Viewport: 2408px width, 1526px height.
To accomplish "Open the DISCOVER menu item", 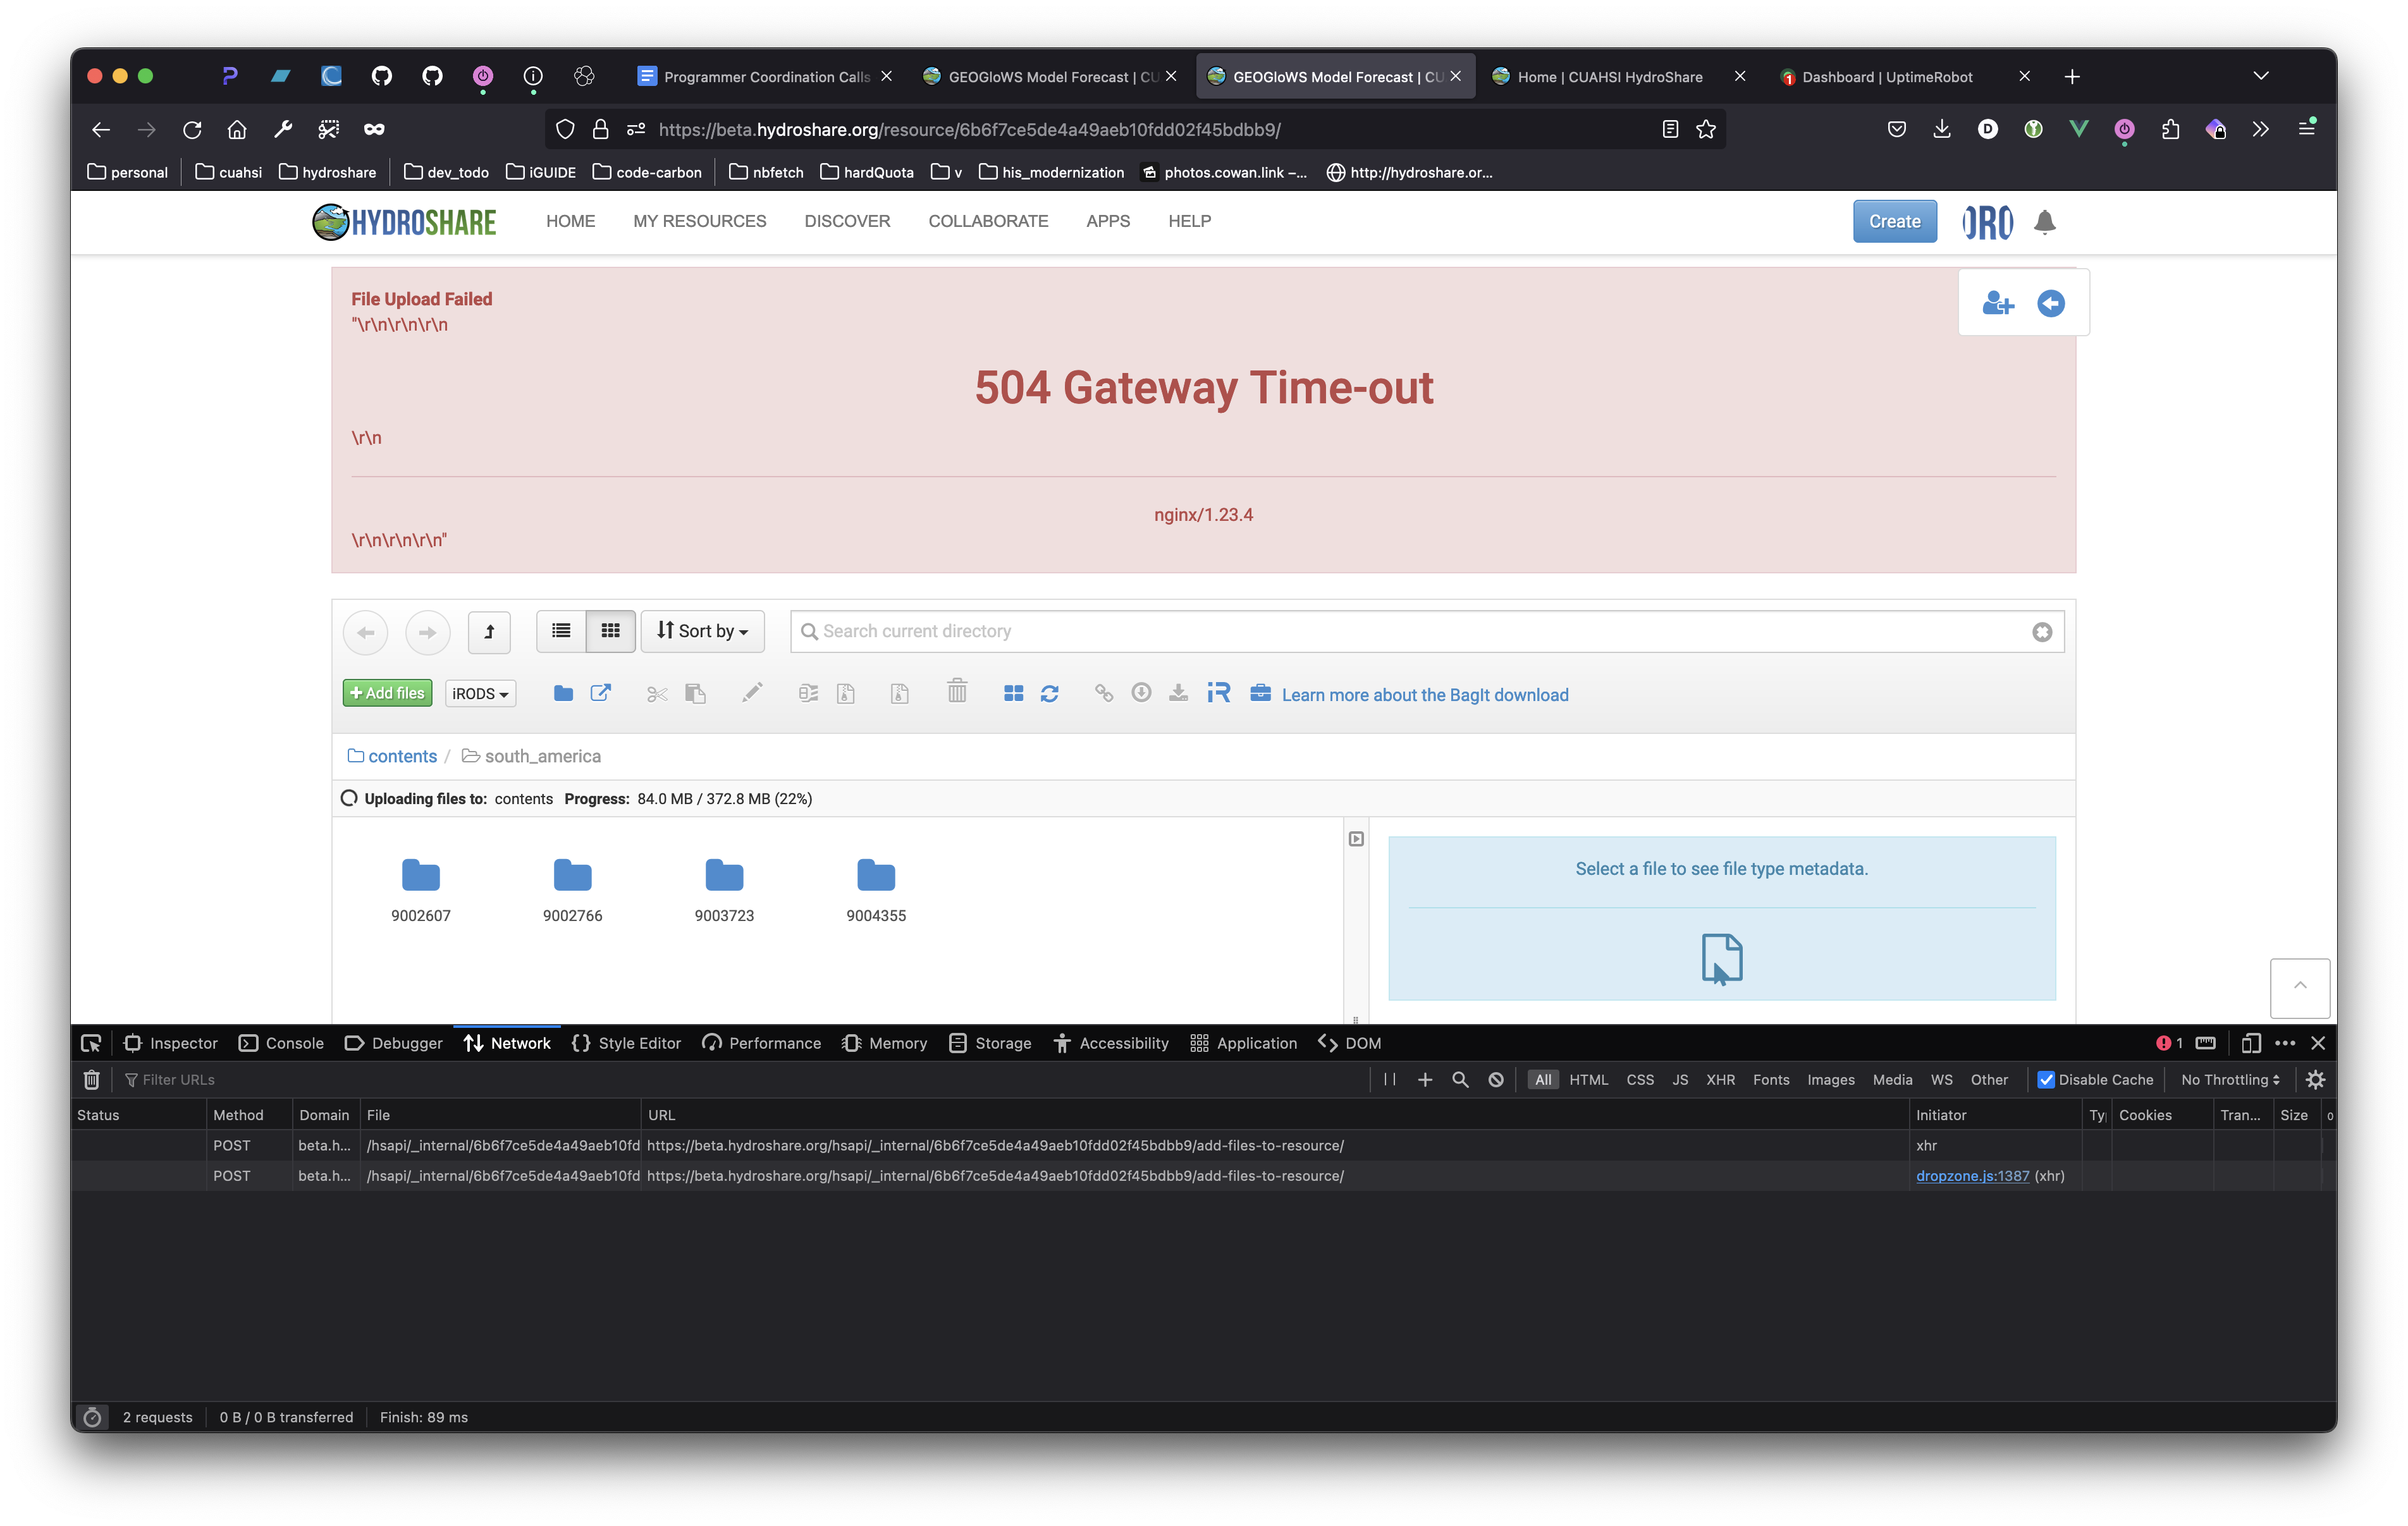I will 847,221.
